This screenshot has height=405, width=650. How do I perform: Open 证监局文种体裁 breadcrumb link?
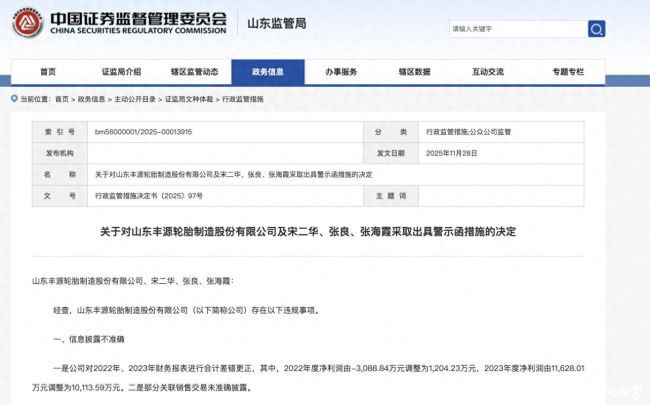coord(189,99)
